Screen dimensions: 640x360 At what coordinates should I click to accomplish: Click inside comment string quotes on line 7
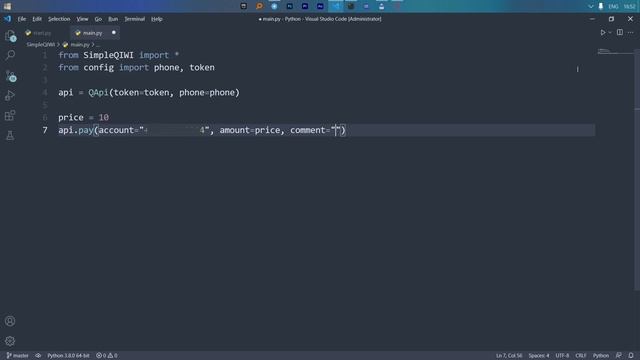[336, 130]
